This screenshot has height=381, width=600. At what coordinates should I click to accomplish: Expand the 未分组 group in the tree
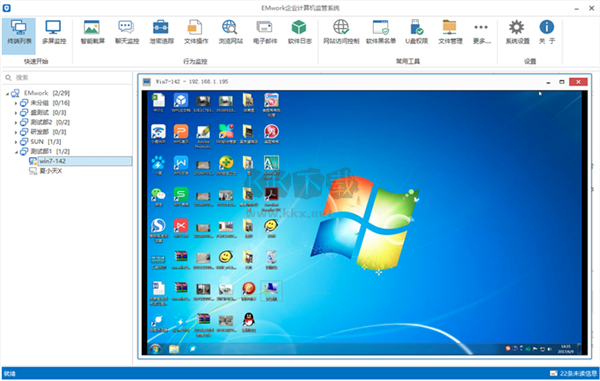point(16,103)
